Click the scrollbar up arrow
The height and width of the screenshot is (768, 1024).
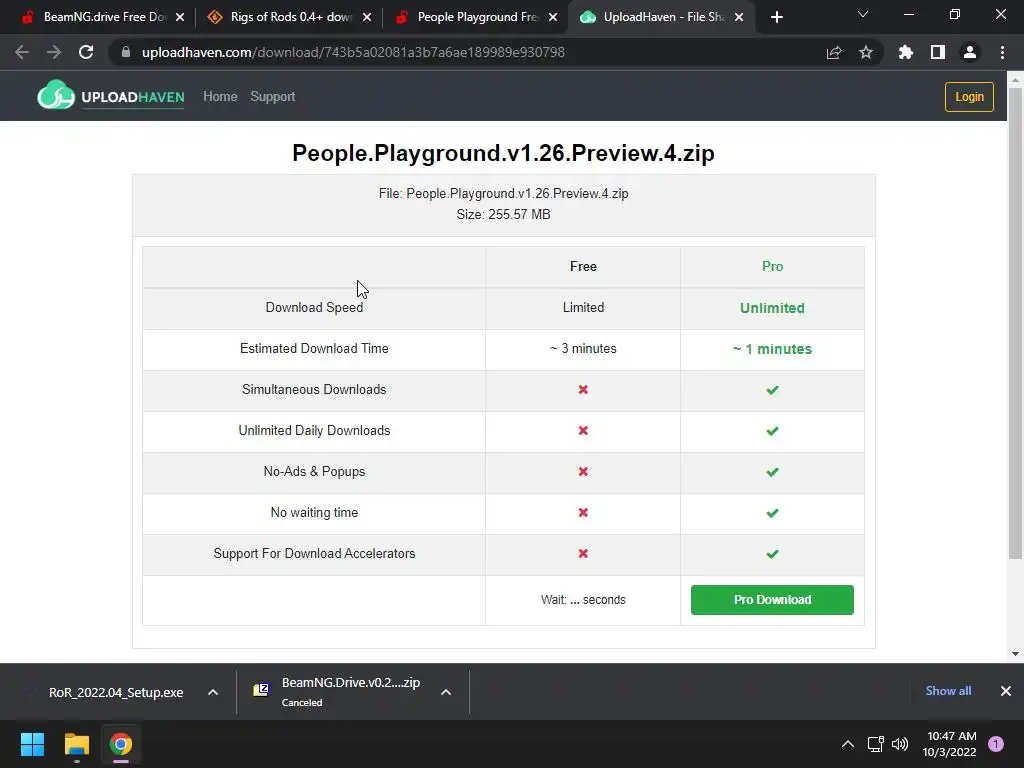coord(1015,80)
